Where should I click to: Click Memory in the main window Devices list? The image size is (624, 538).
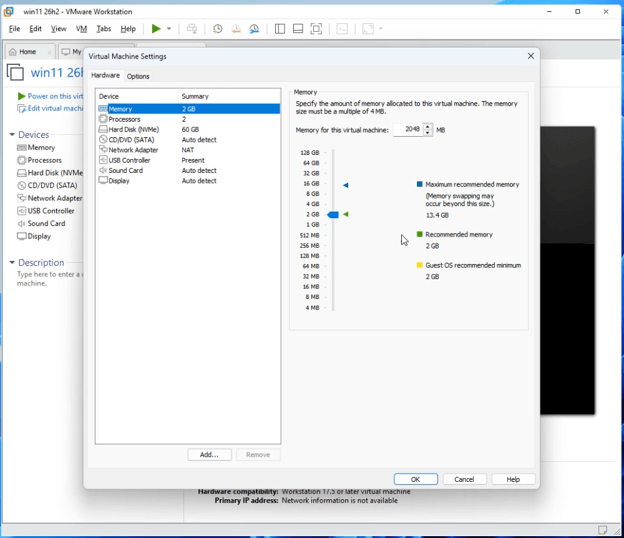tap(36, 148)
